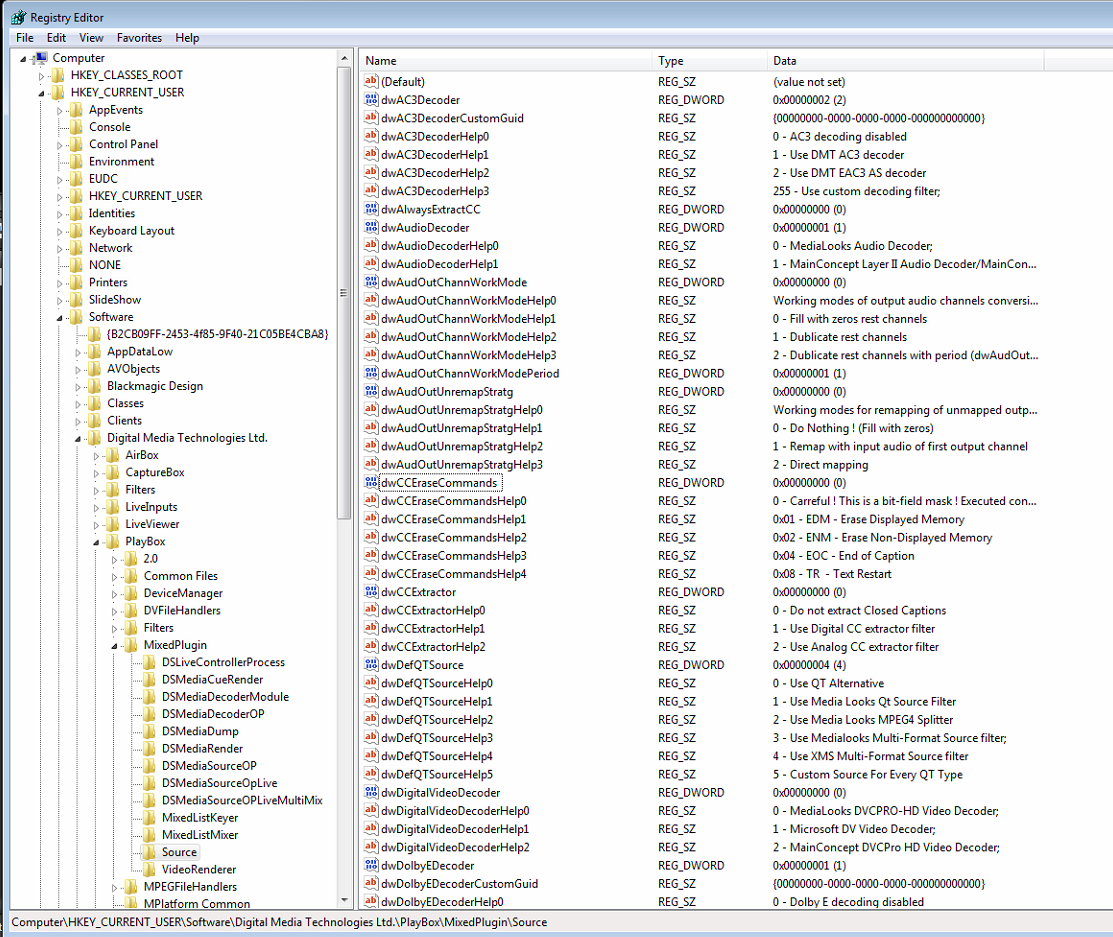Click the HKEY_CLASSES_ROOT folder icon

point(59,75)
